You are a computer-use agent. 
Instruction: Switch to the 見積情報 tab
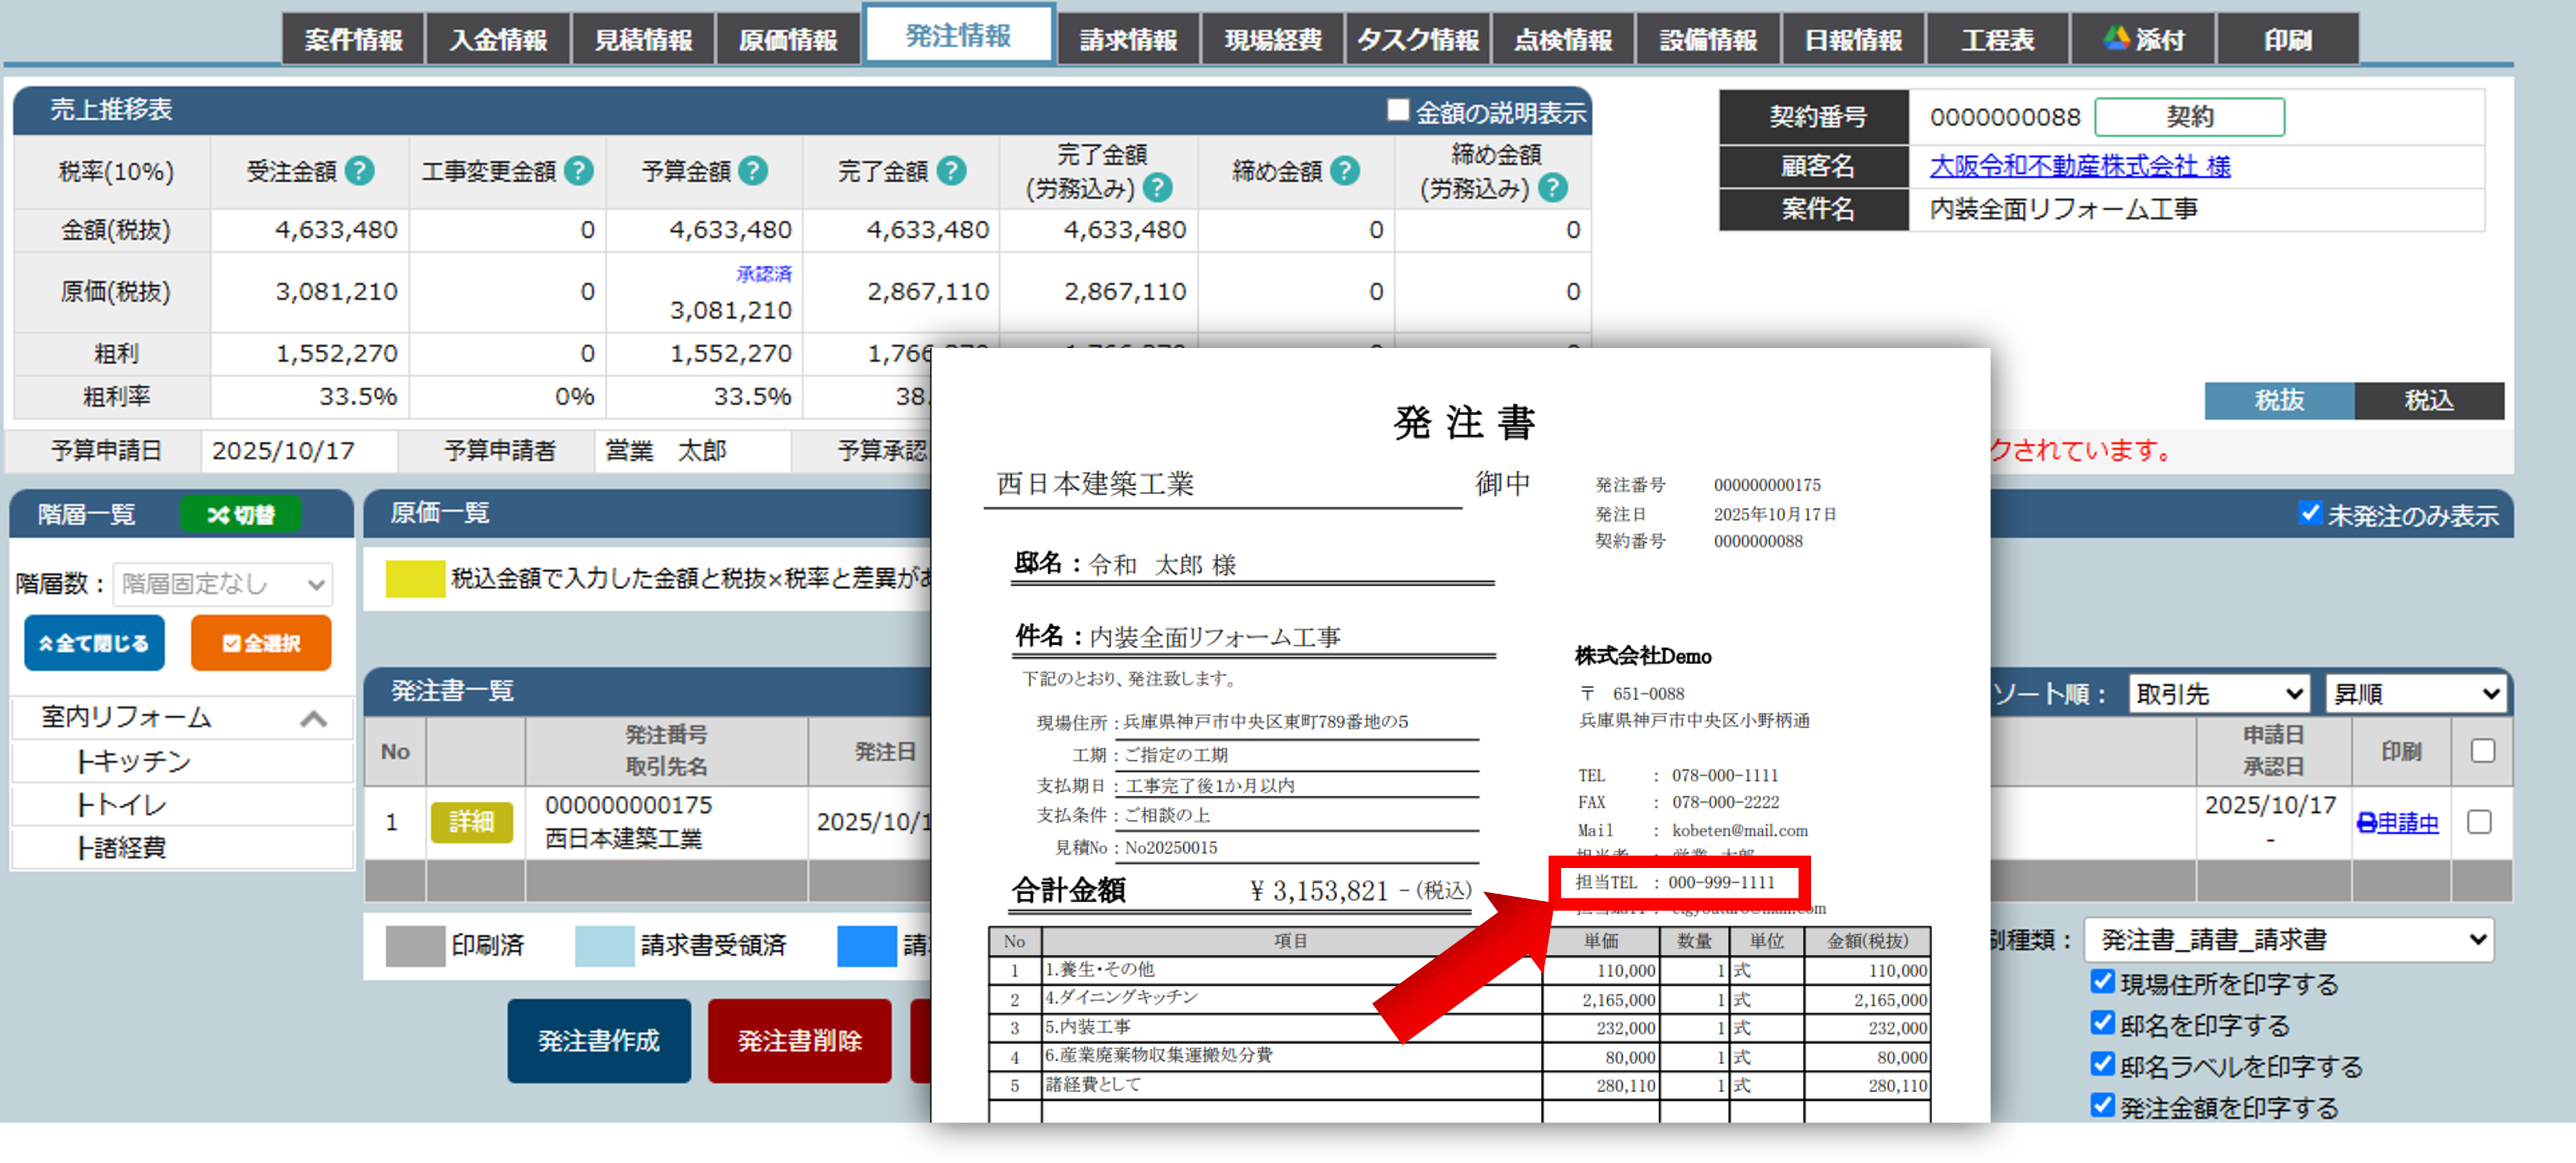[x=643, y=39]
